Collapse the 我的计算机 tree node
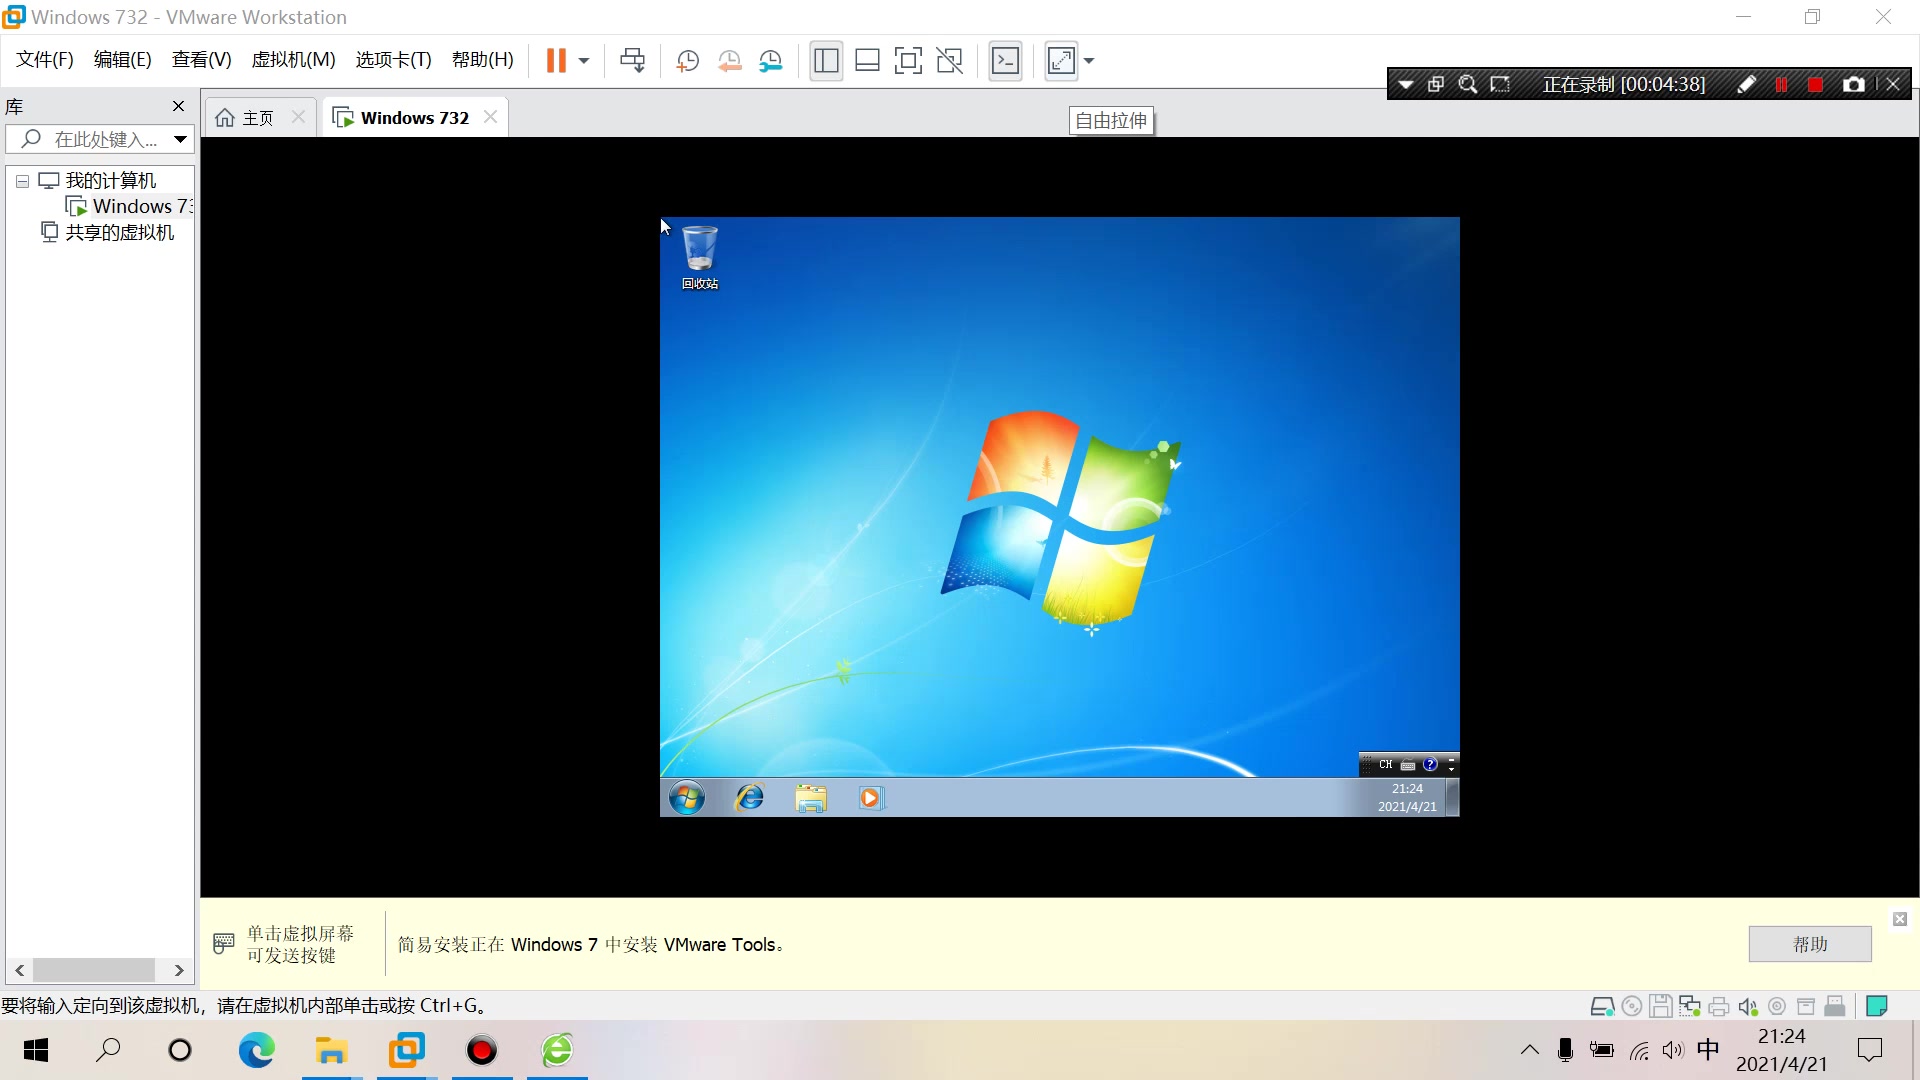This screenshot has height=1080, width=1920. coord(21,180)
